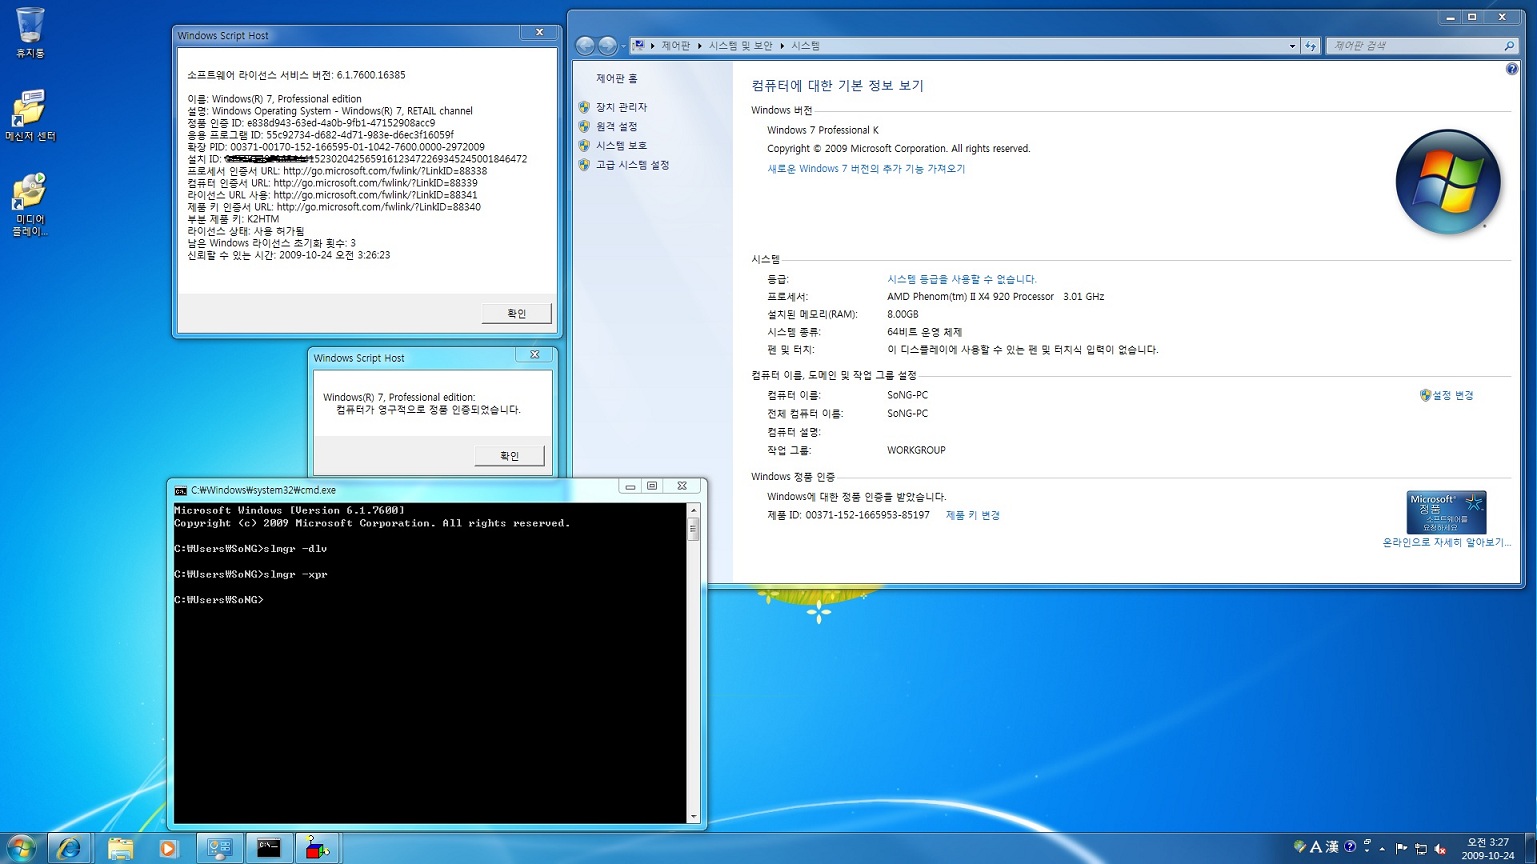Click the 'Windows 7 Professional K' text
This screenshot has width=1537, height=864.
[823, 130]
